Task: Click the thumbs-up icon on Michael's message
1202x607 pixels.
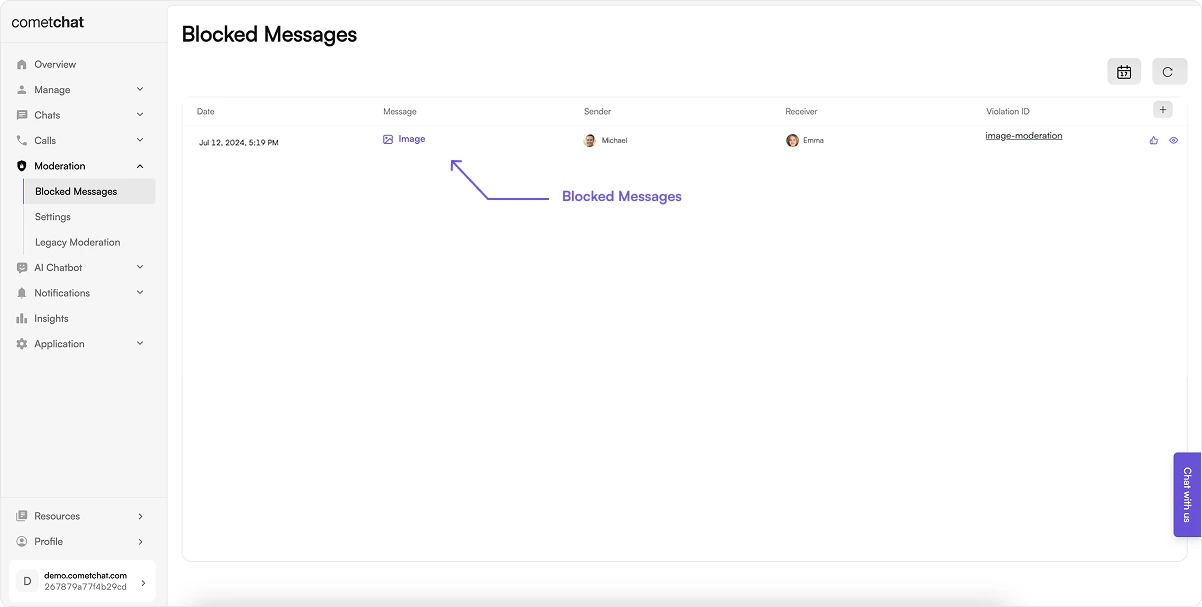Action: coord(1153,140)
